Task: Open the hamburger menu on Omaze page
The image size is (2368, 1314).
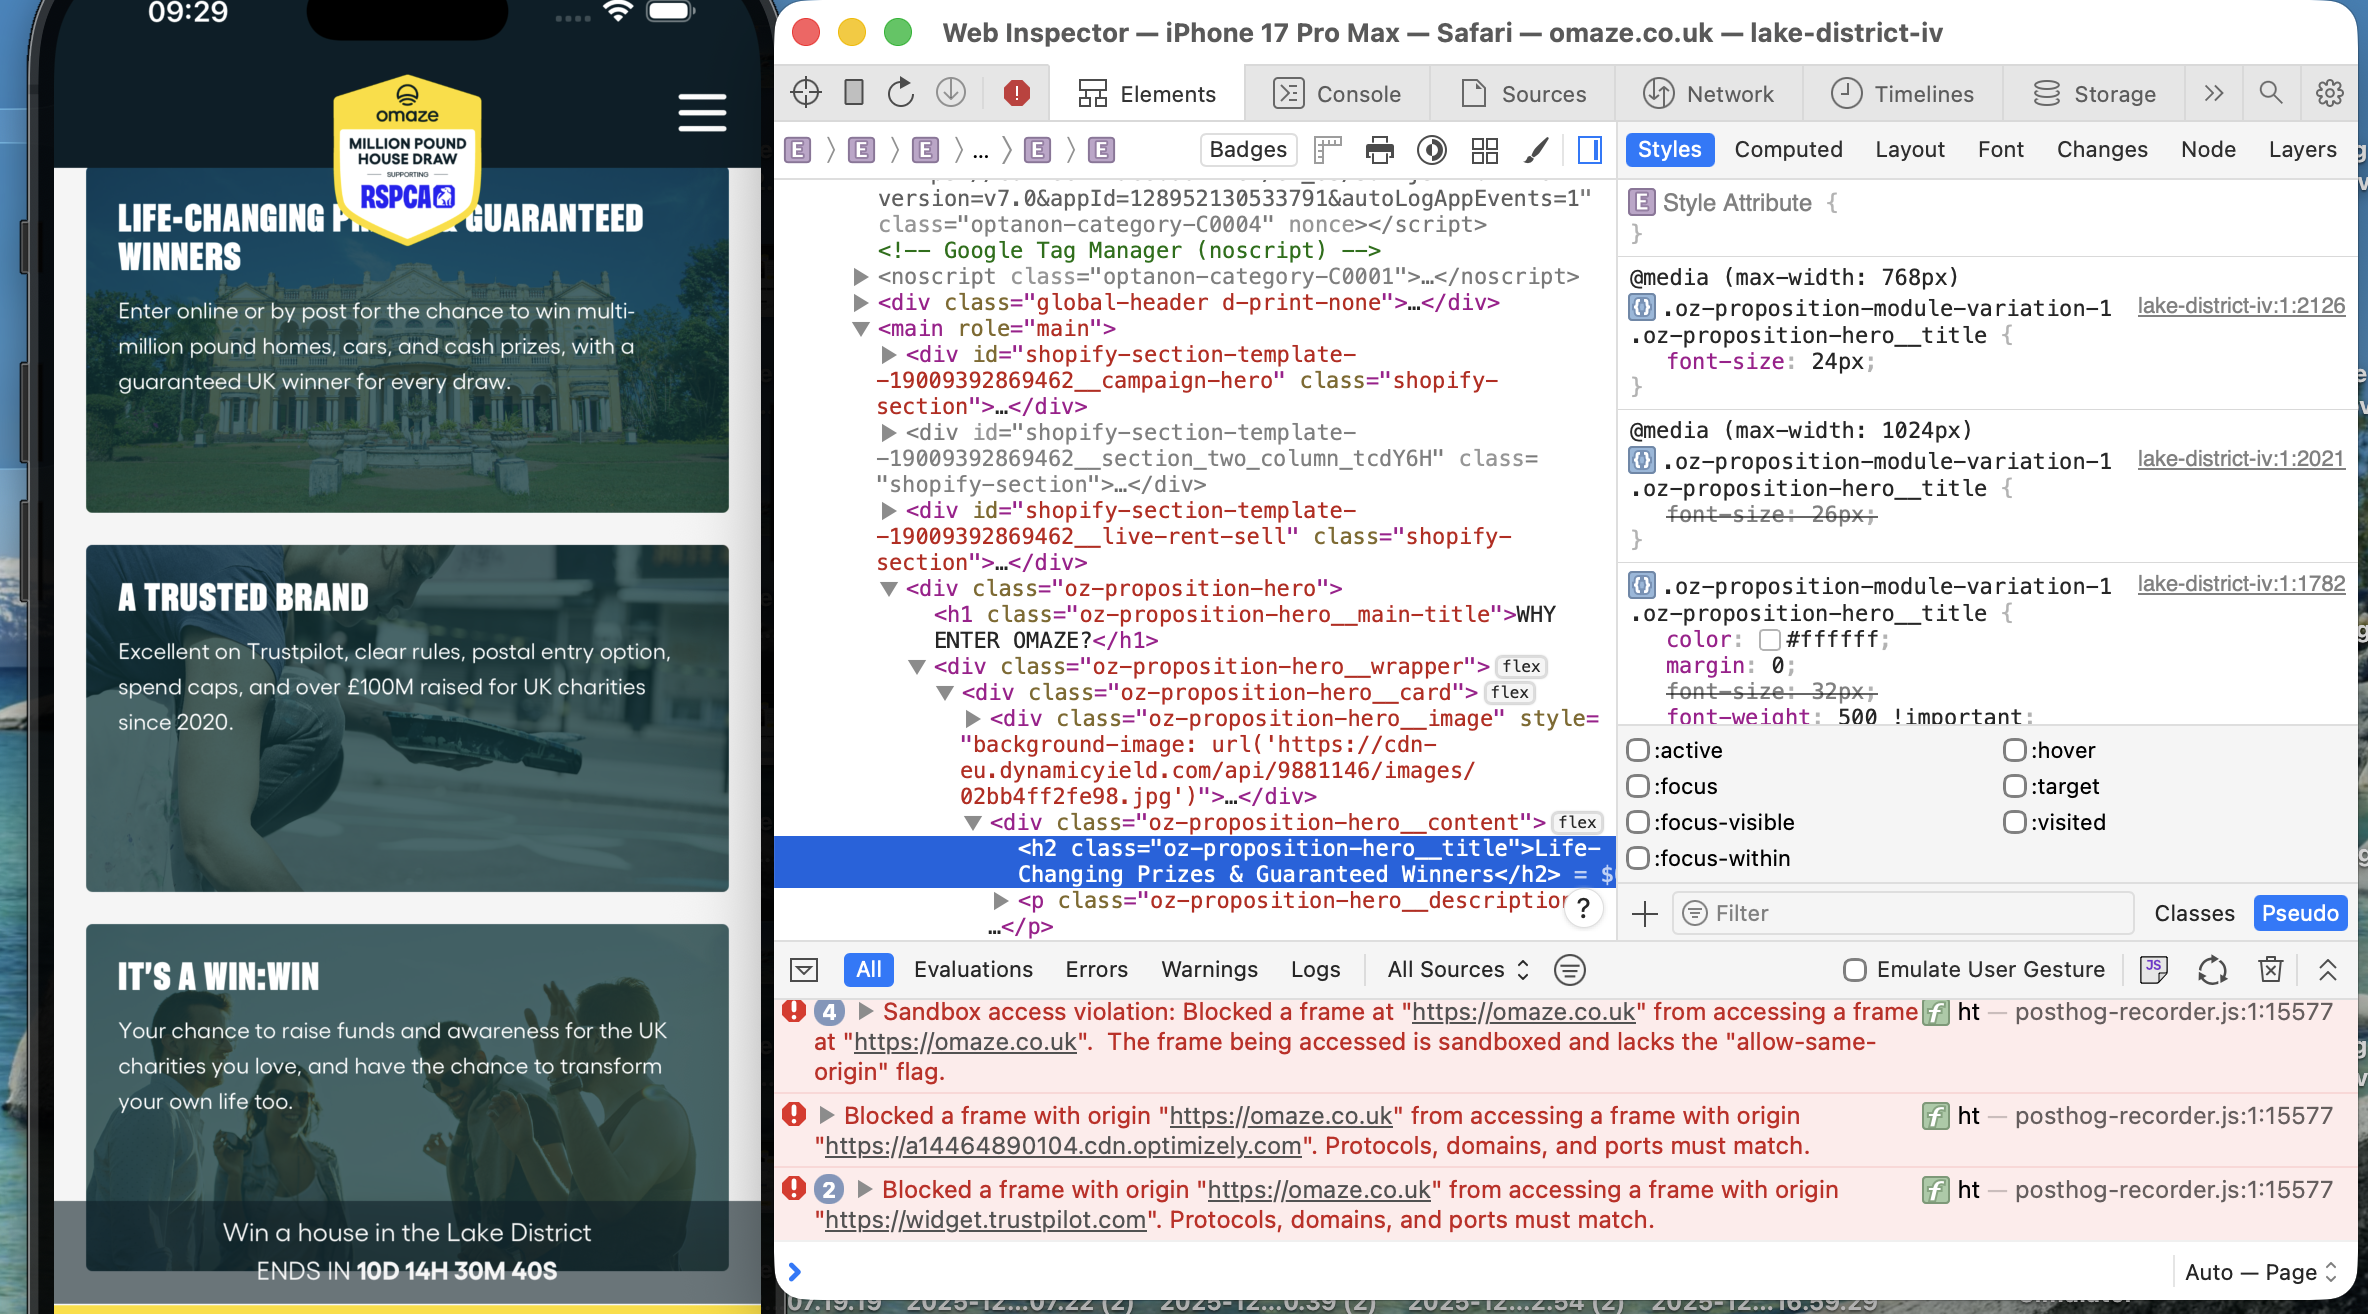Action: (702, 112)
